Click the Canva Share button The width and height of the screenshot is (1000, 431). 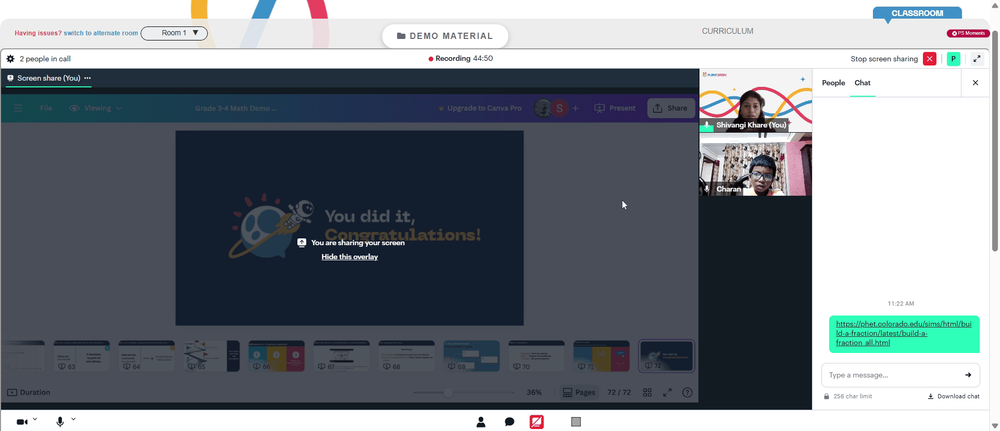click(671, 108)
